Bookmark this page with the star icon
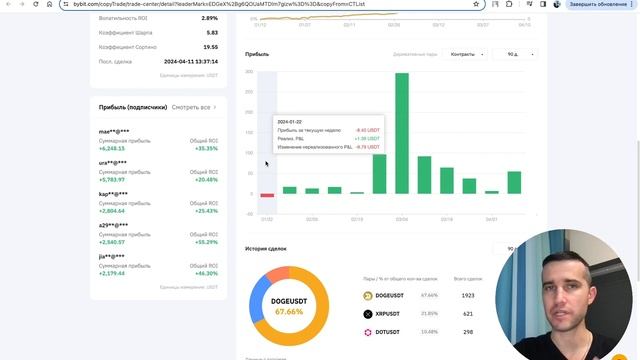This screenshot has height=360, width=640. coord(476,4)
